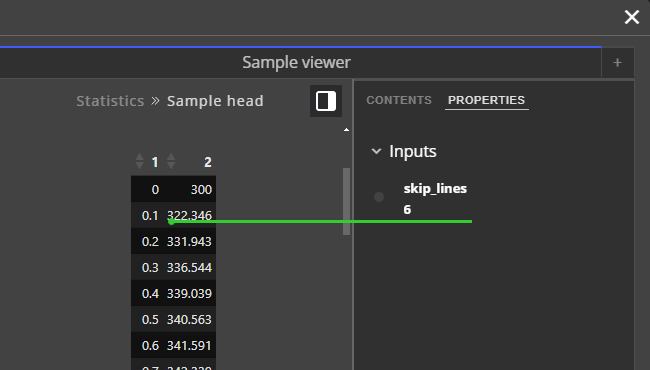Click the Inputs section heading
Viewport: 650px width, 370px height.
412,151
